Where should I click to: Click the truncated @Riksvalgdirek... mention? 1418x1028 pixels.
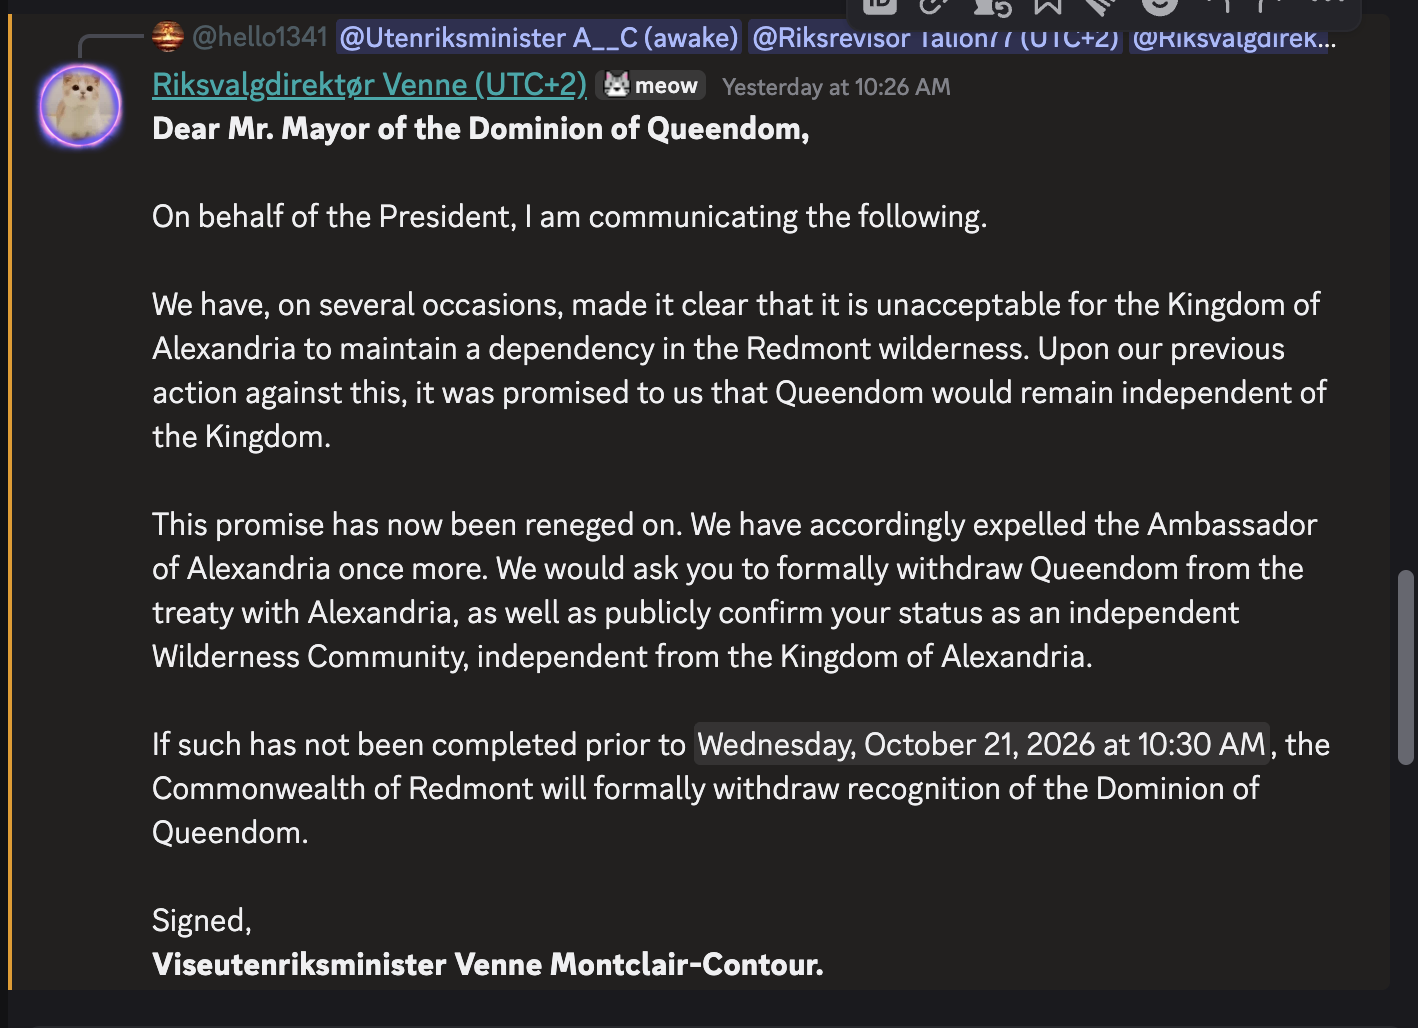tap(1231, 38)
